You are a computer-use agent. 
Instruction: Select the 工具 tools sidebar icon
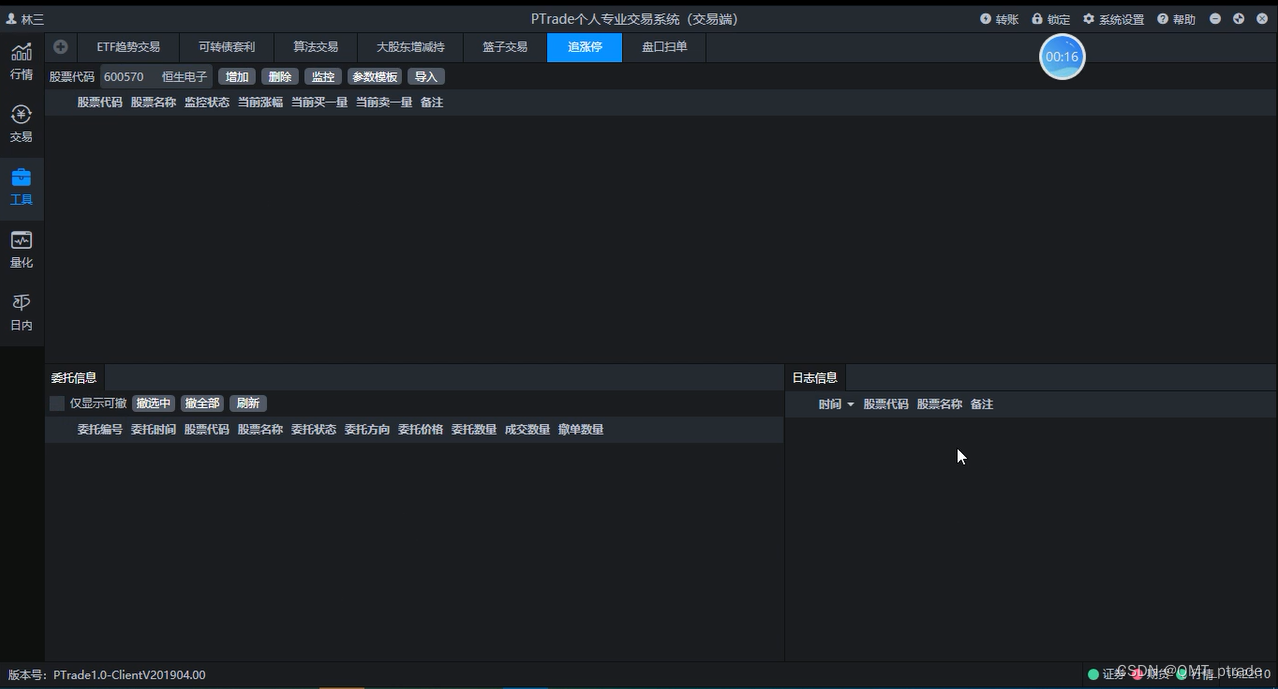pos(21,178)
